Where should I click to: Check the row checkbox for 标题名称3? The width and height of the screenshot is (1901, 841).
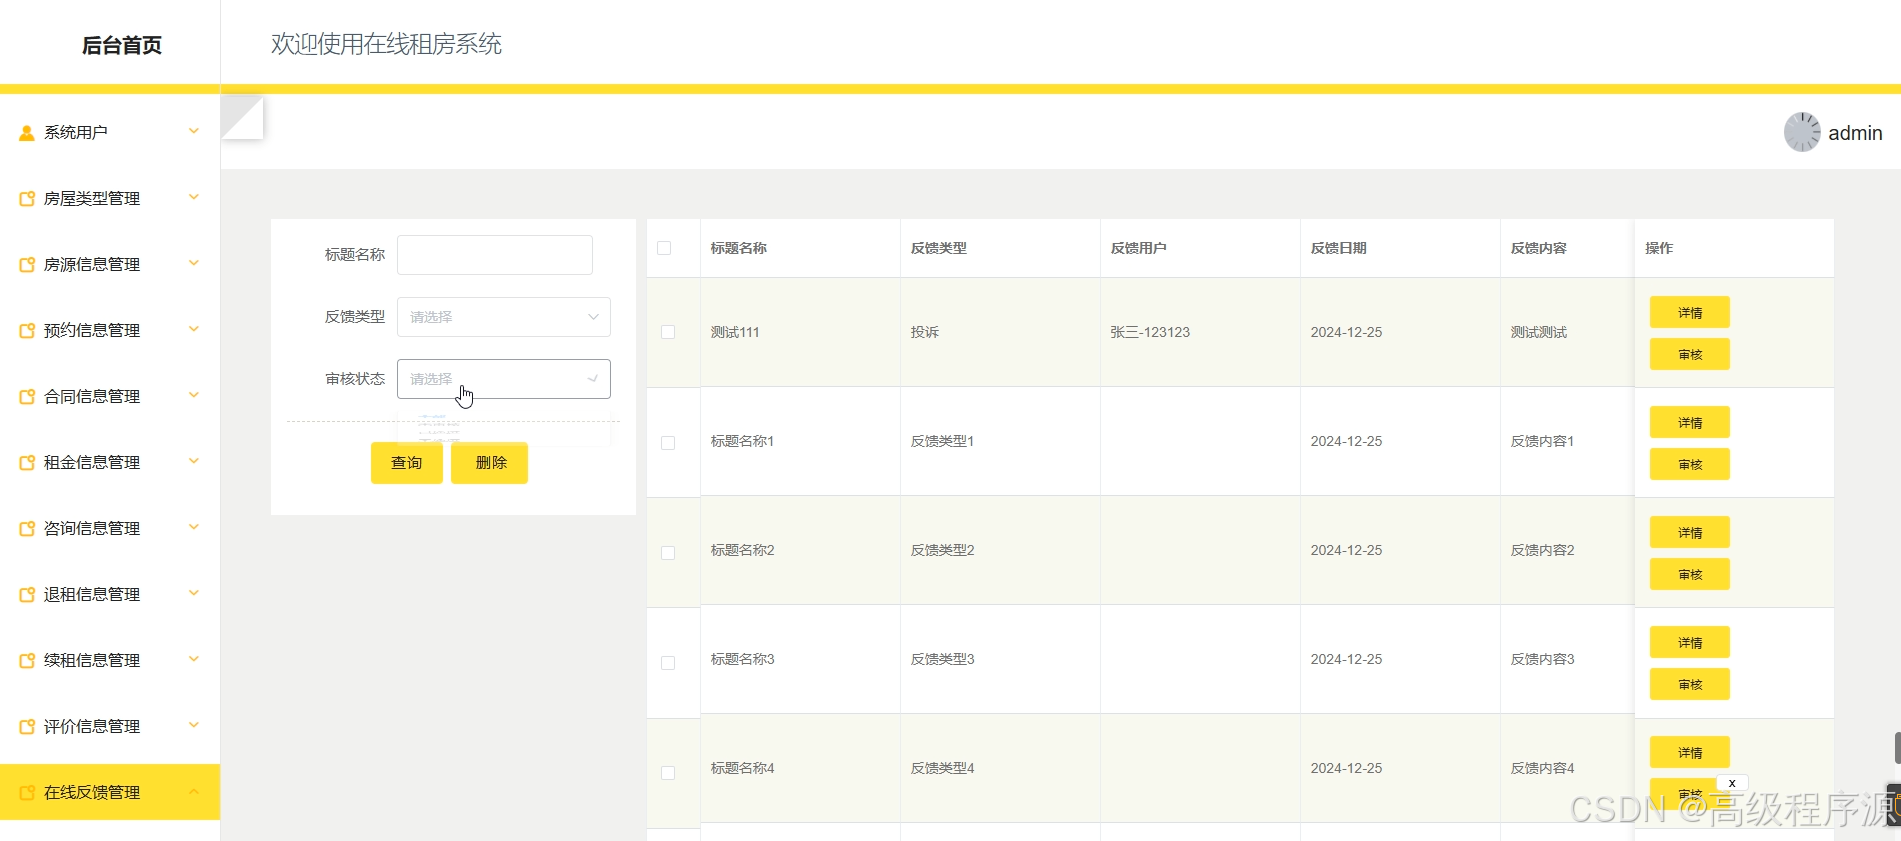[668, 663]
